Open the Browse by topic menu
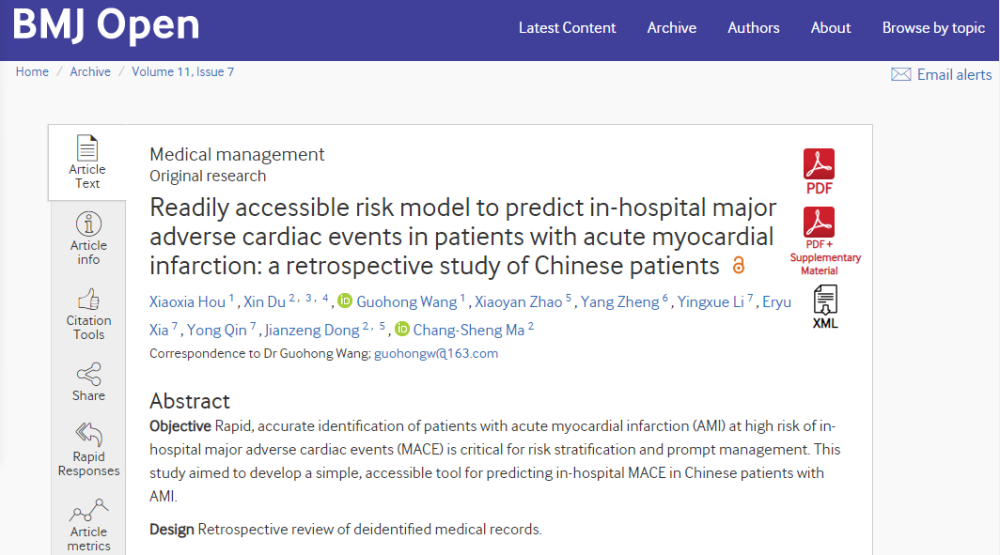Screen dimensions: 1000x555 934,28
